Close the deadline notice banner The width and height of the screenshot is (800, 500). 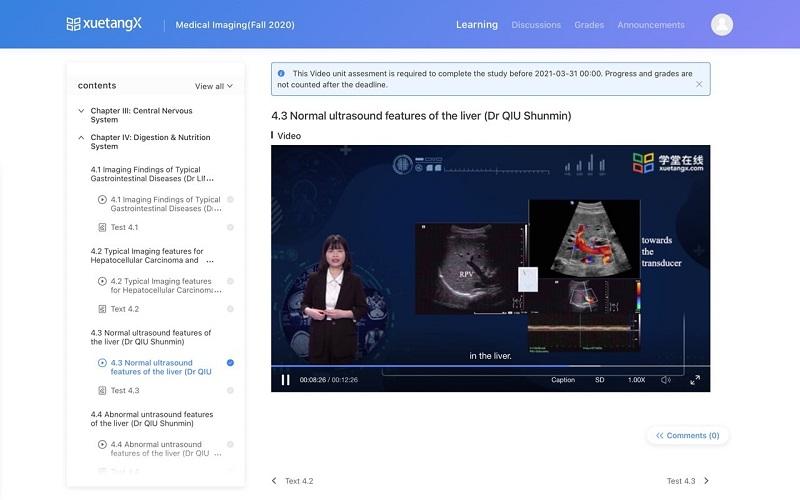click(699, 84)
